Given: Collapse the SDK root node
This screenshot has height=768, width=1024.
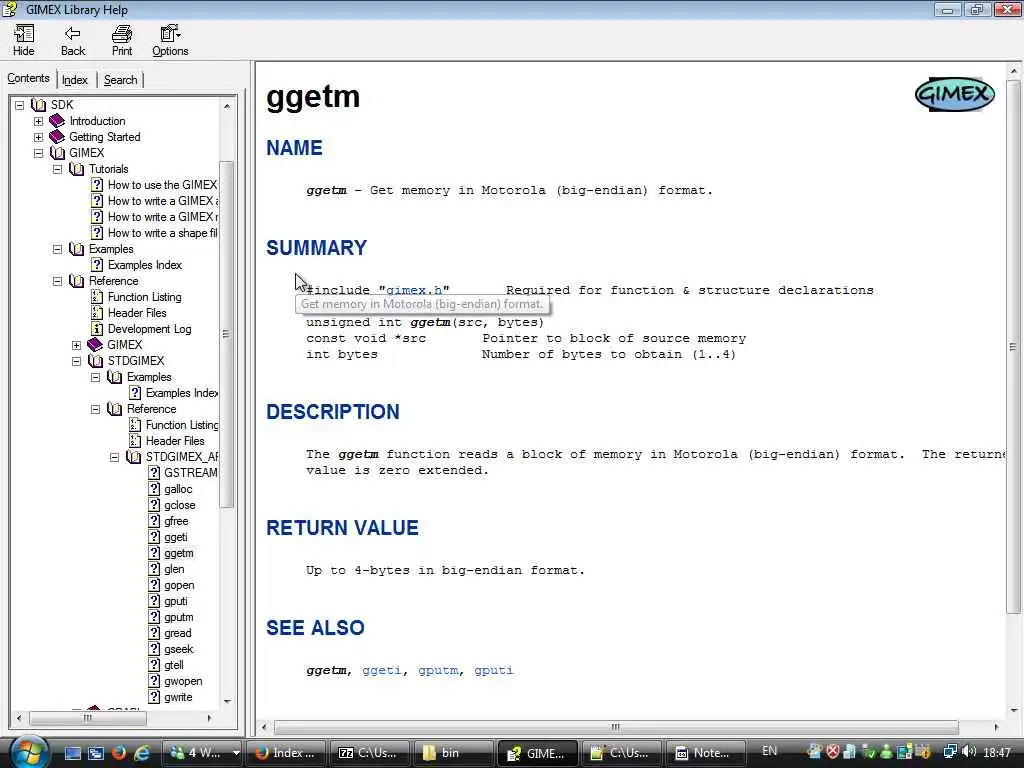Looking at the screenshot, I should (20, 104).
